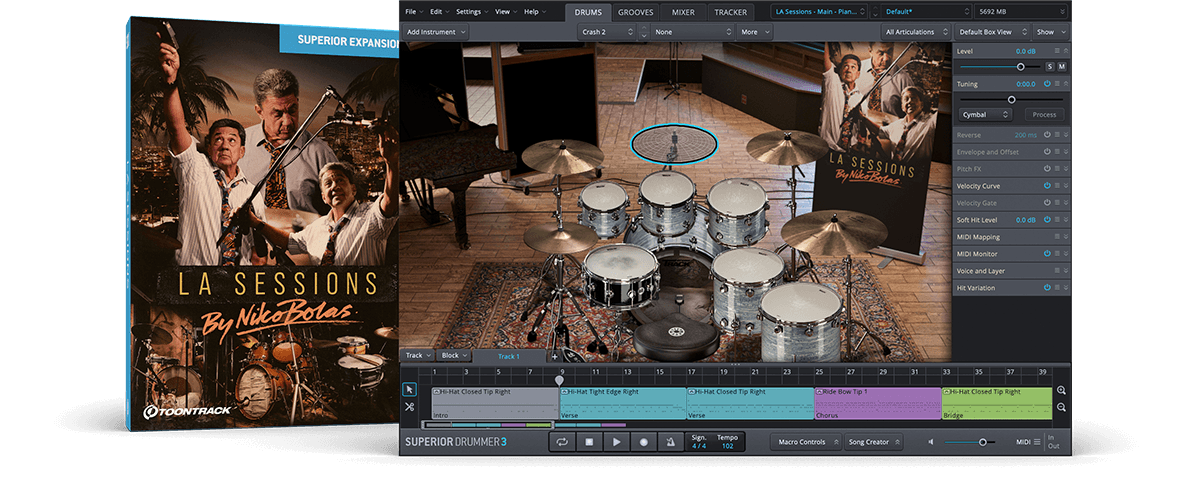Open the Reverse property menu icon
1200x488 pixels.
pos(1058,135)
